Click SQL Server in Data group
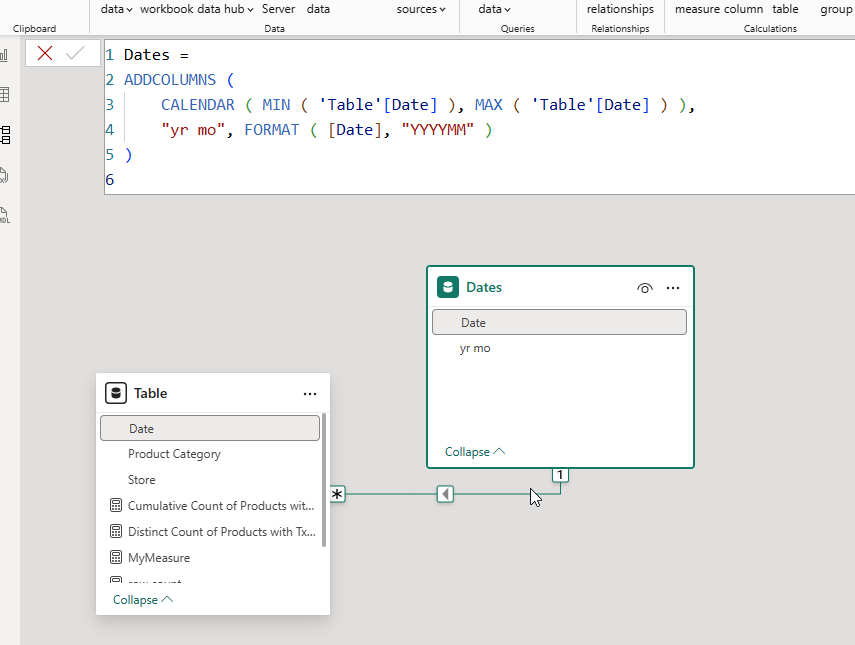 pyautogui.click(x=278, y=9)
